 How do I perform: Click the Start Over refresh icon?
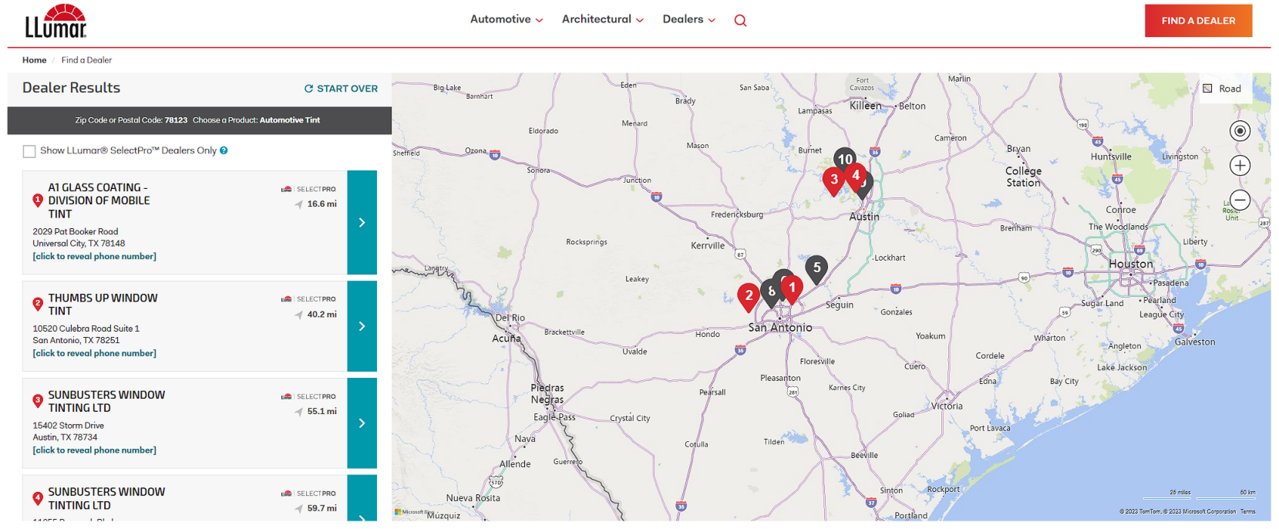pos(309,89)
